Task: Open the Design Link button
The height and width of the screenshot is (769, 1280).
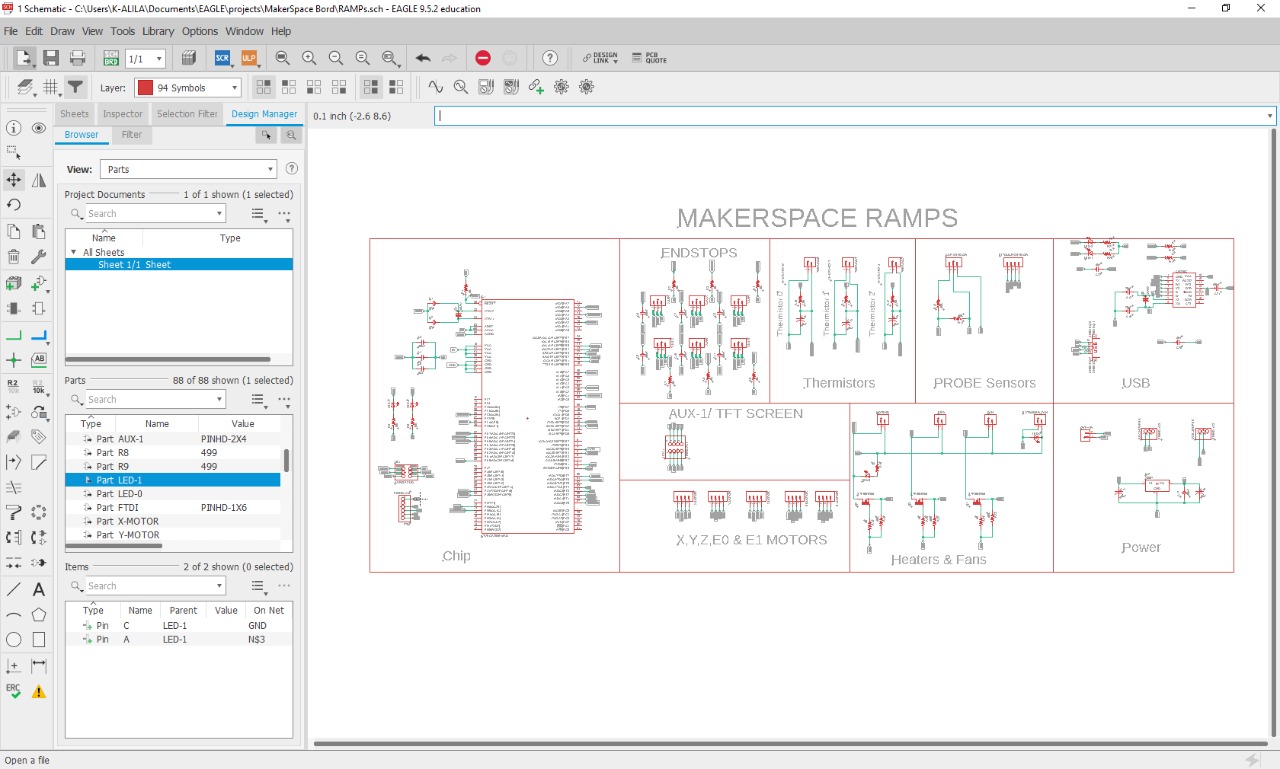Action: coord(600,58)
